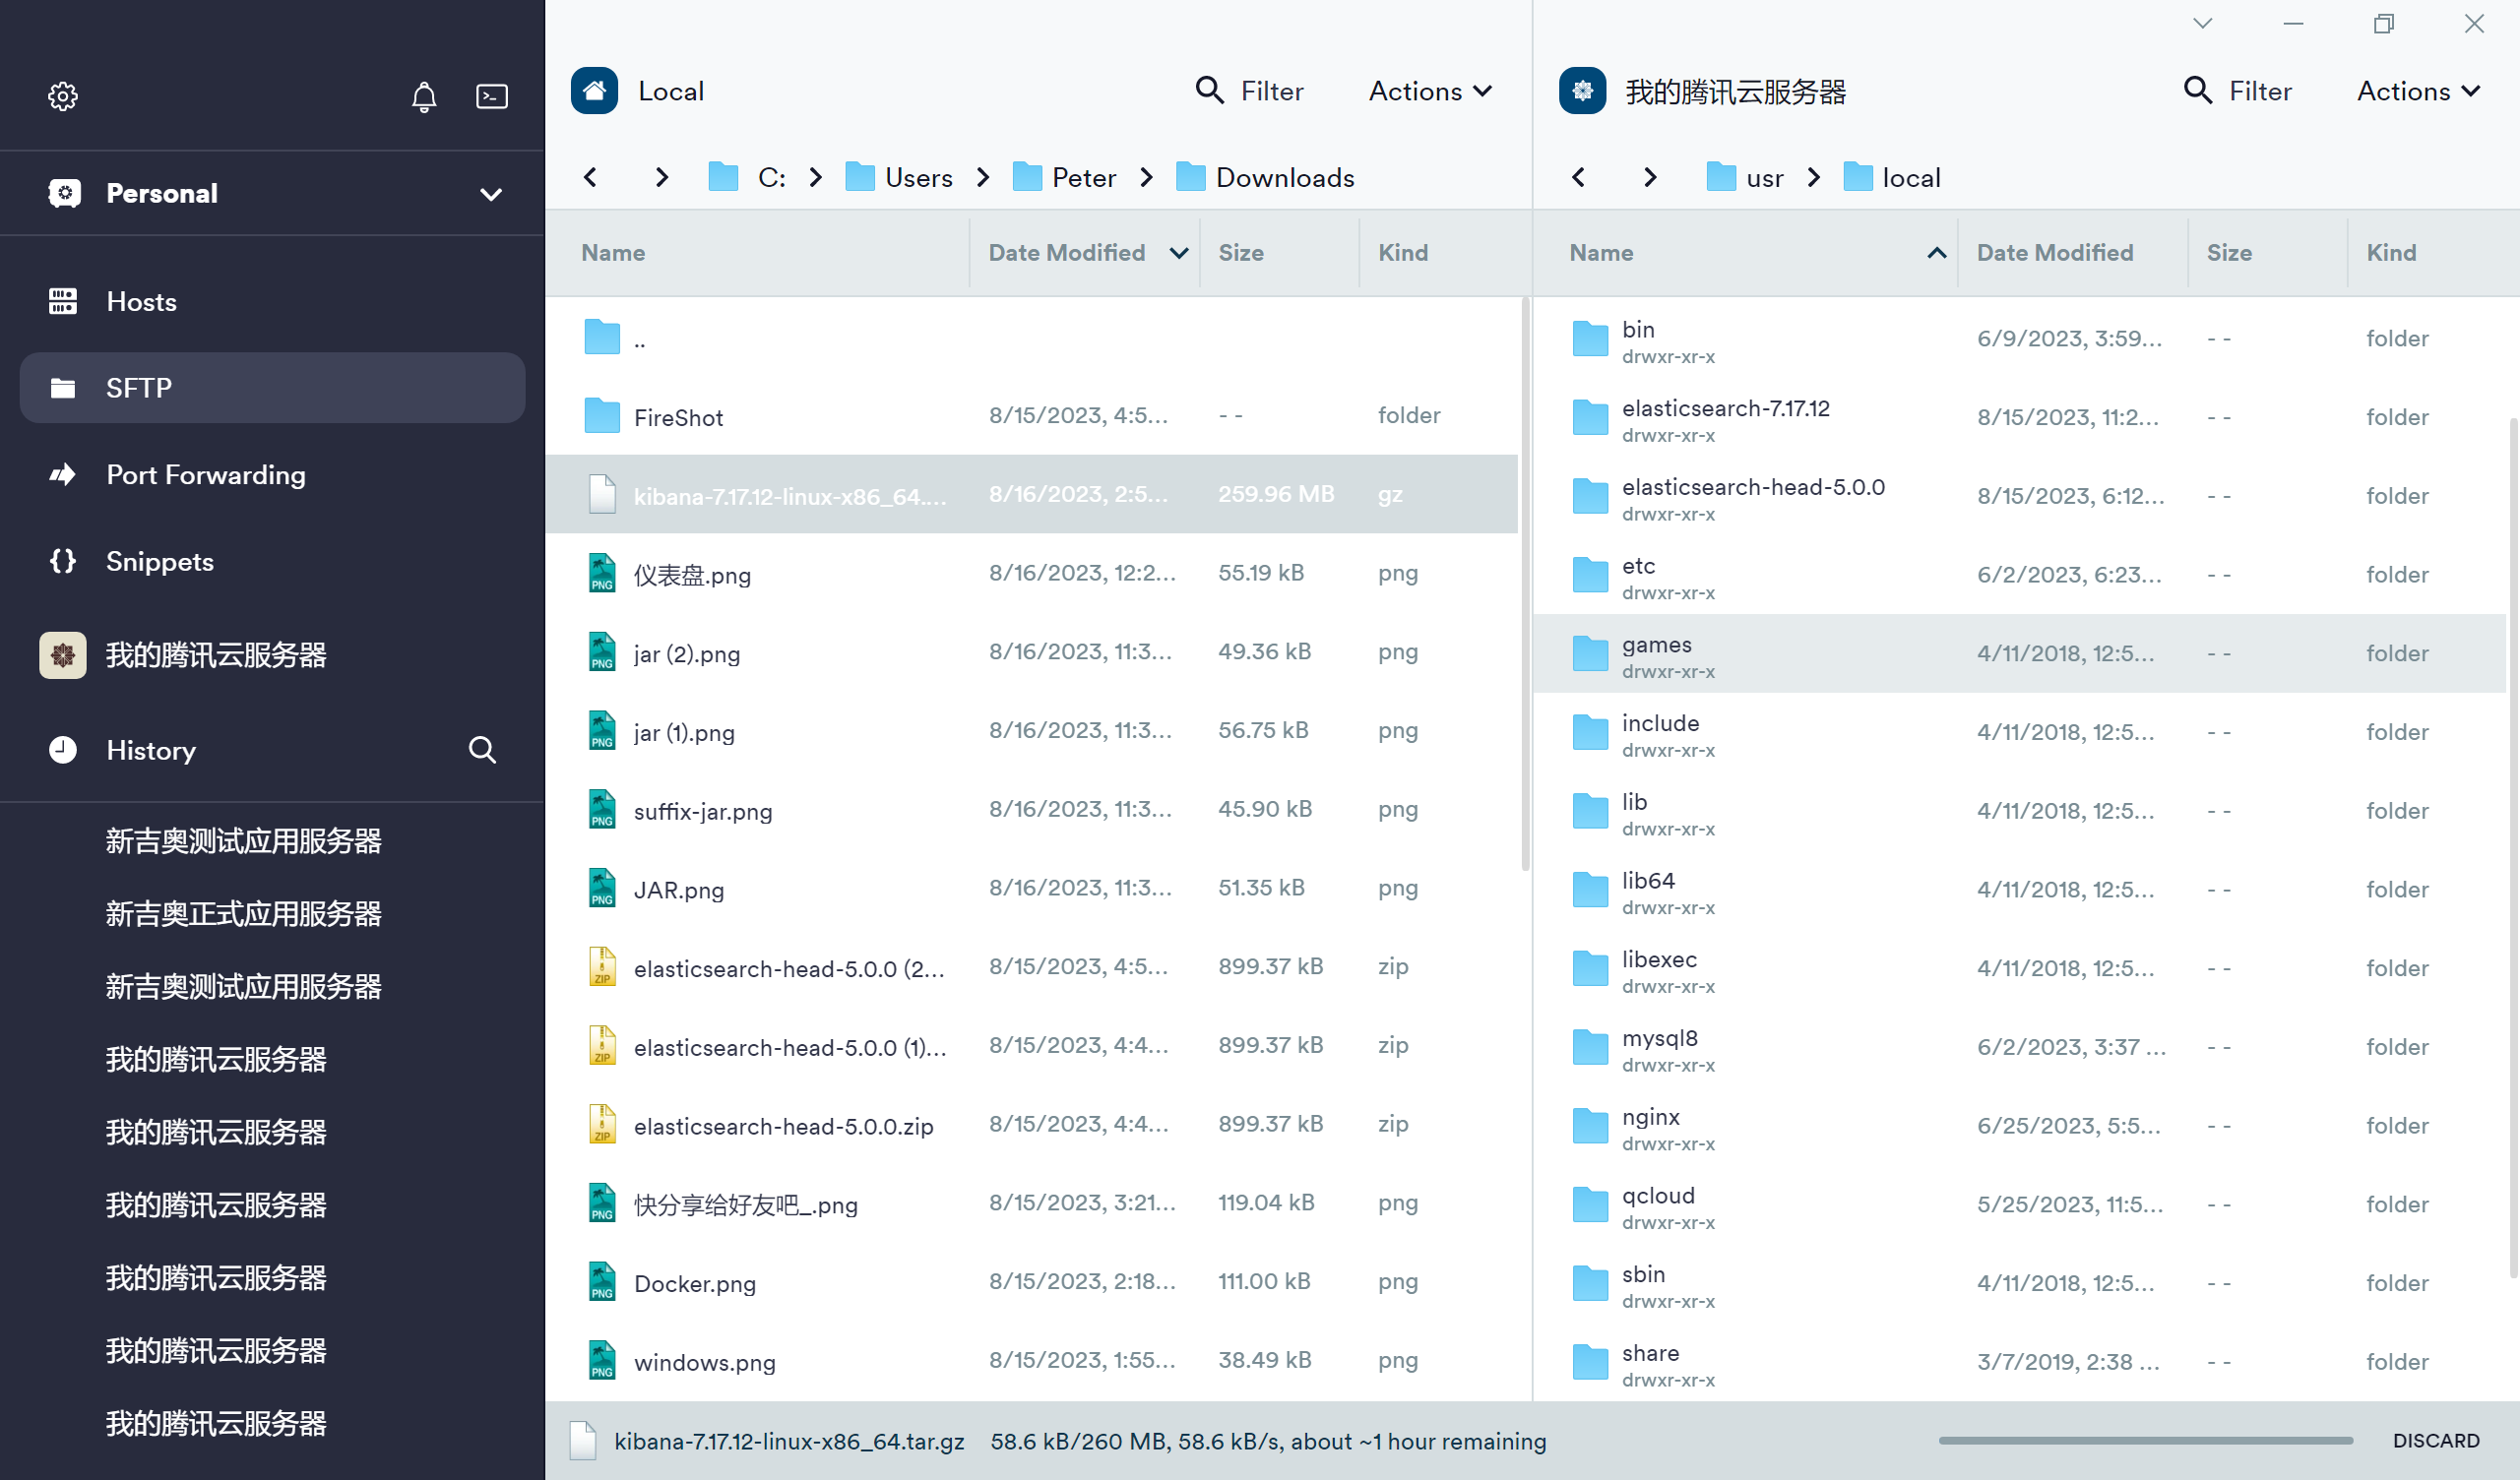
Task: Open Port Forwarding section
Action: coord(272,474)
